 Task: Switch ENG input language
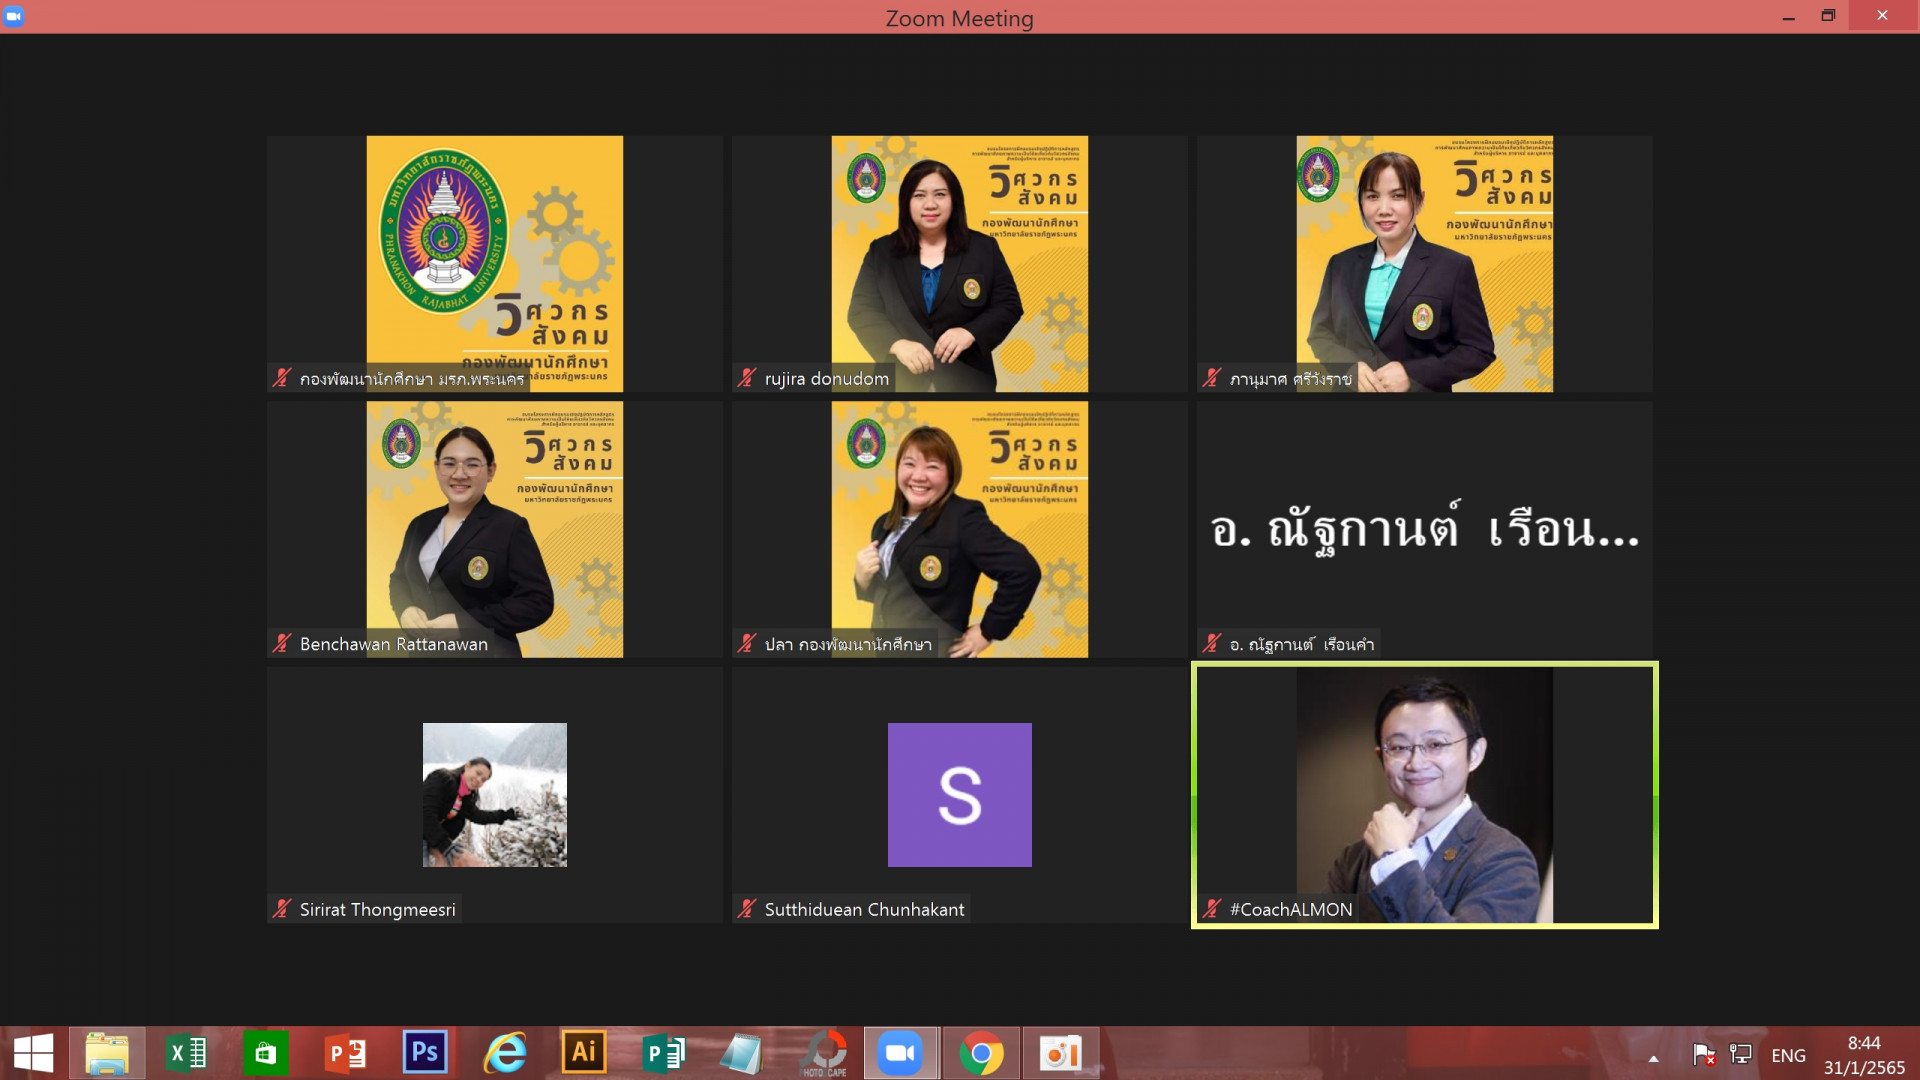tap(1788, 1055)
